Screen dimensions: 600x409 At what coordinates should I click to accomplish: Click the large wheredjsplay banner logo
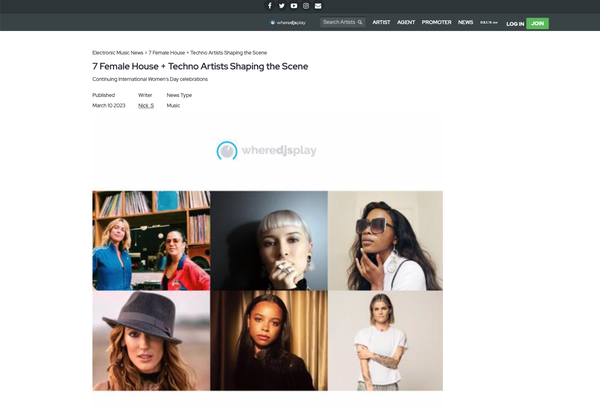(267, 151)
